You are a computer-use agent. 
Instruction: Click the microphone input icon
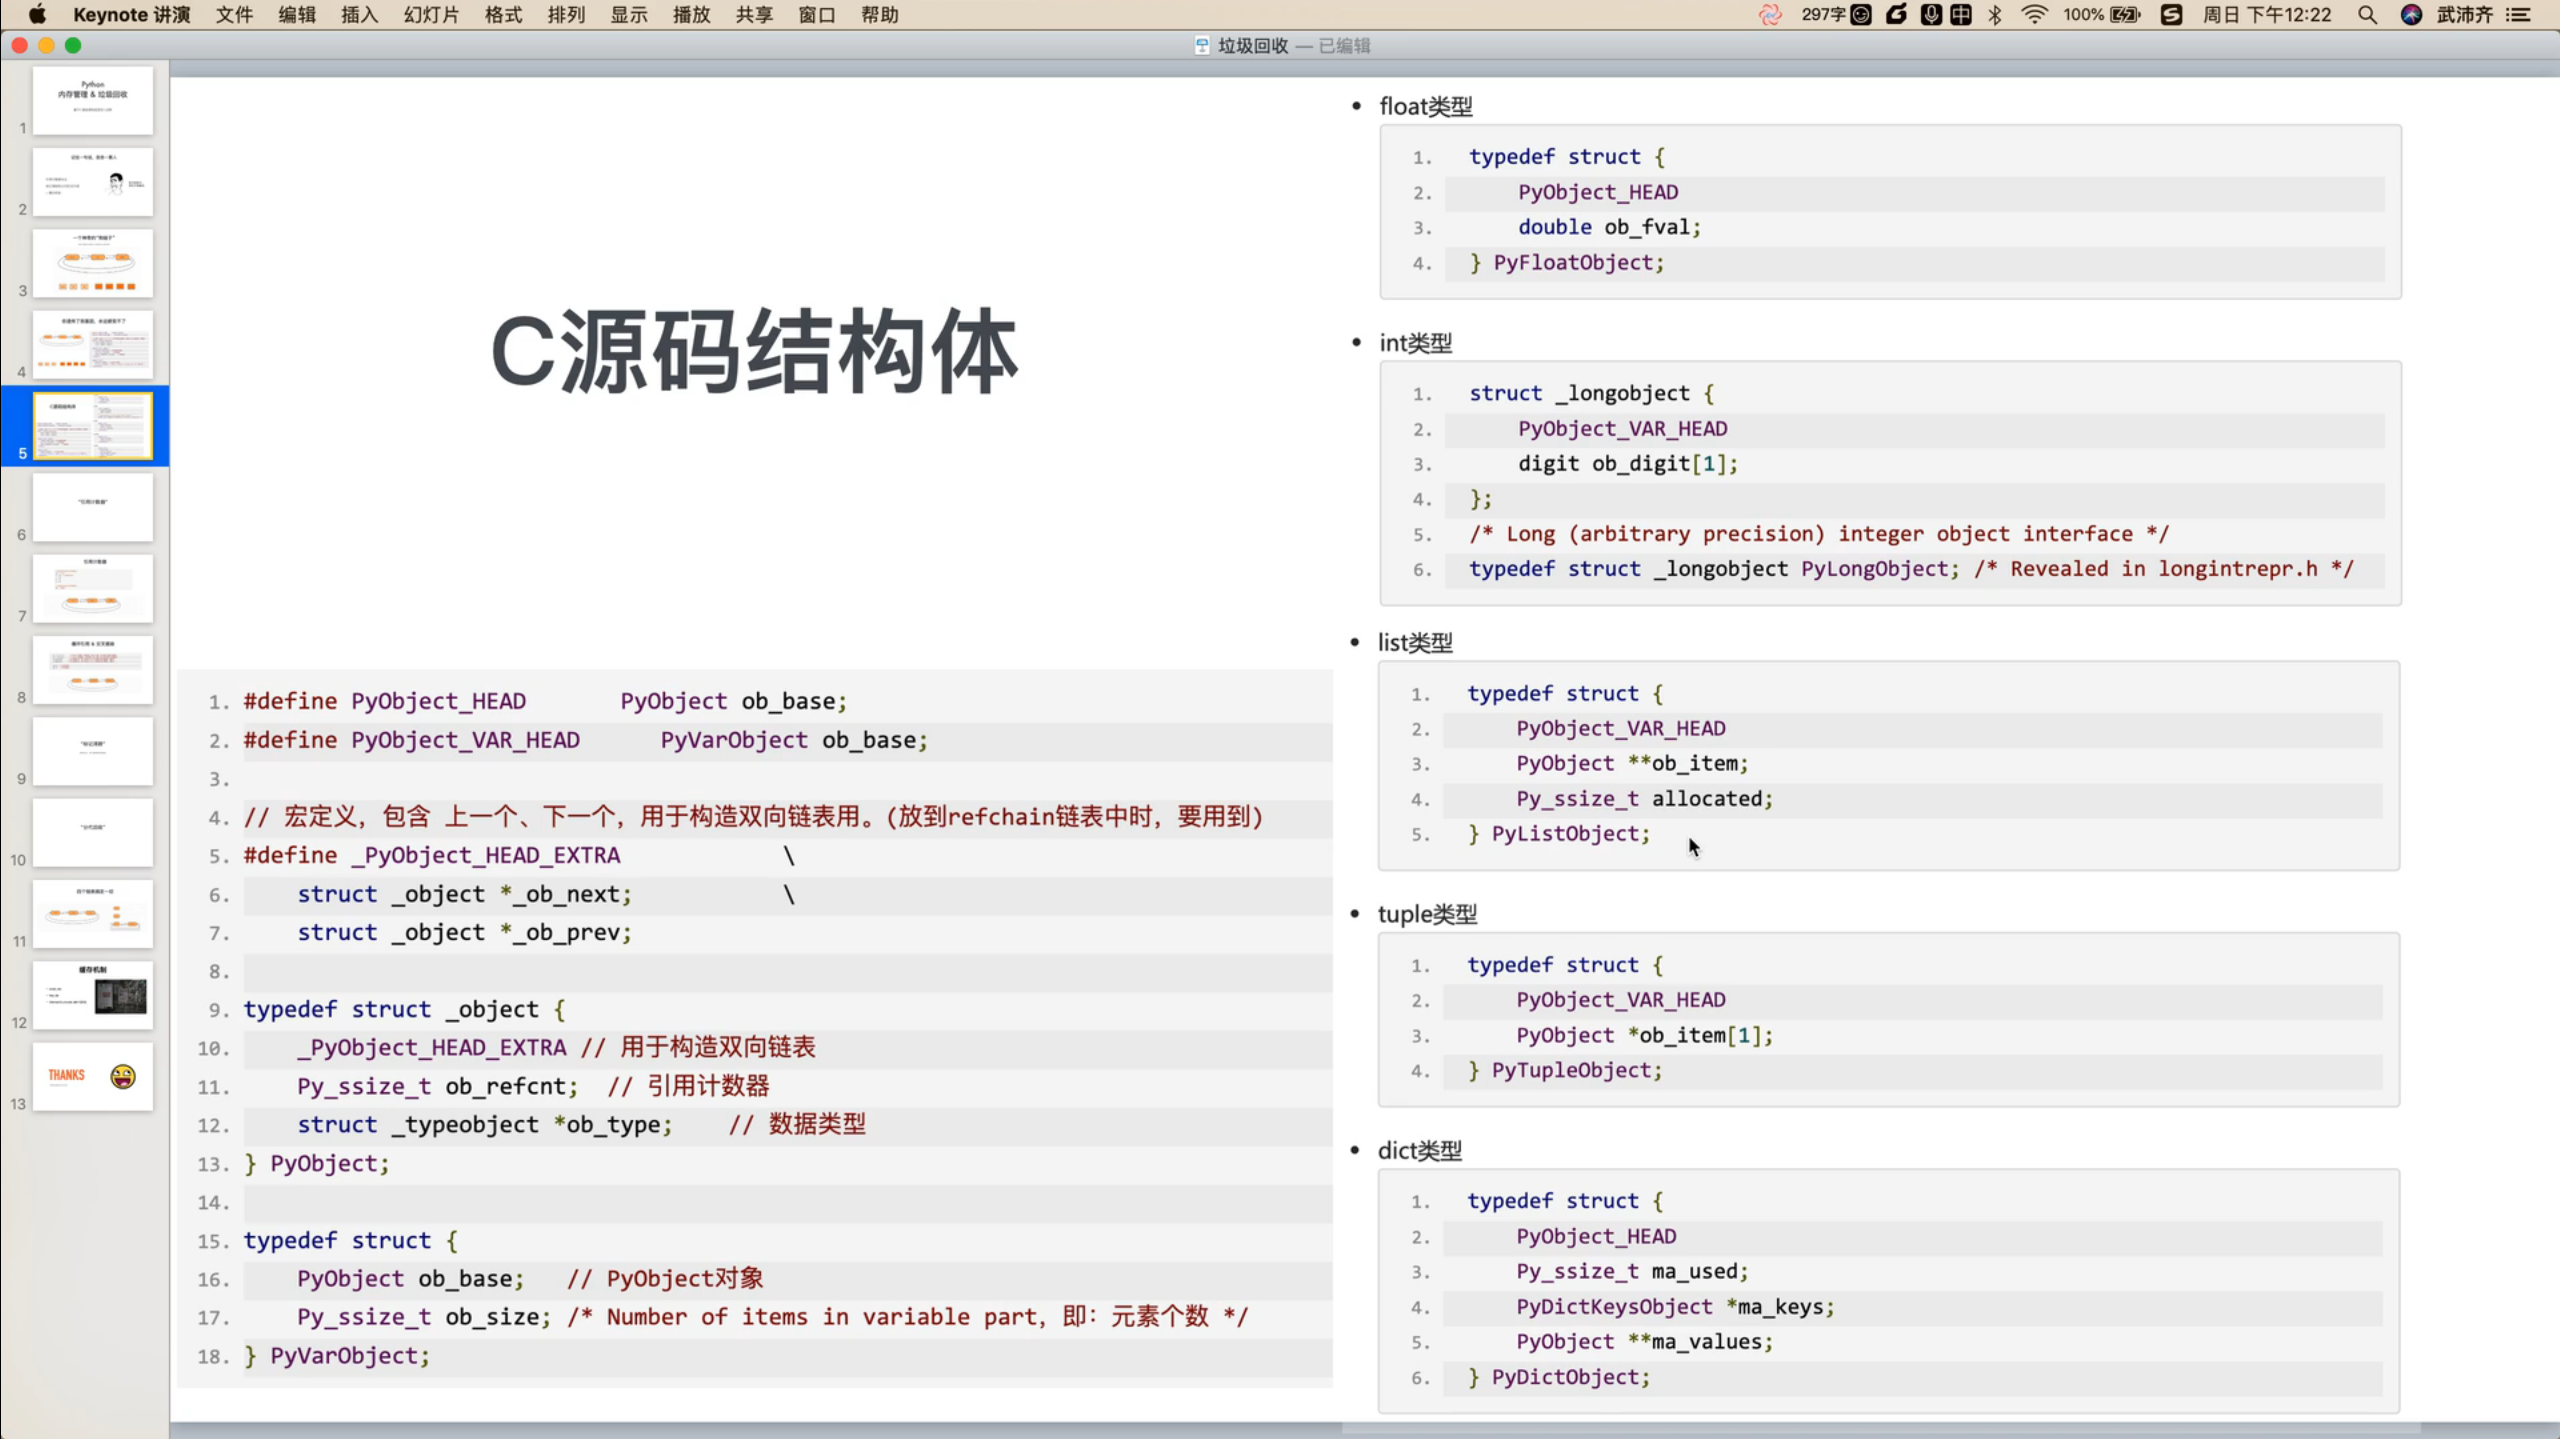click(1931, 14)
